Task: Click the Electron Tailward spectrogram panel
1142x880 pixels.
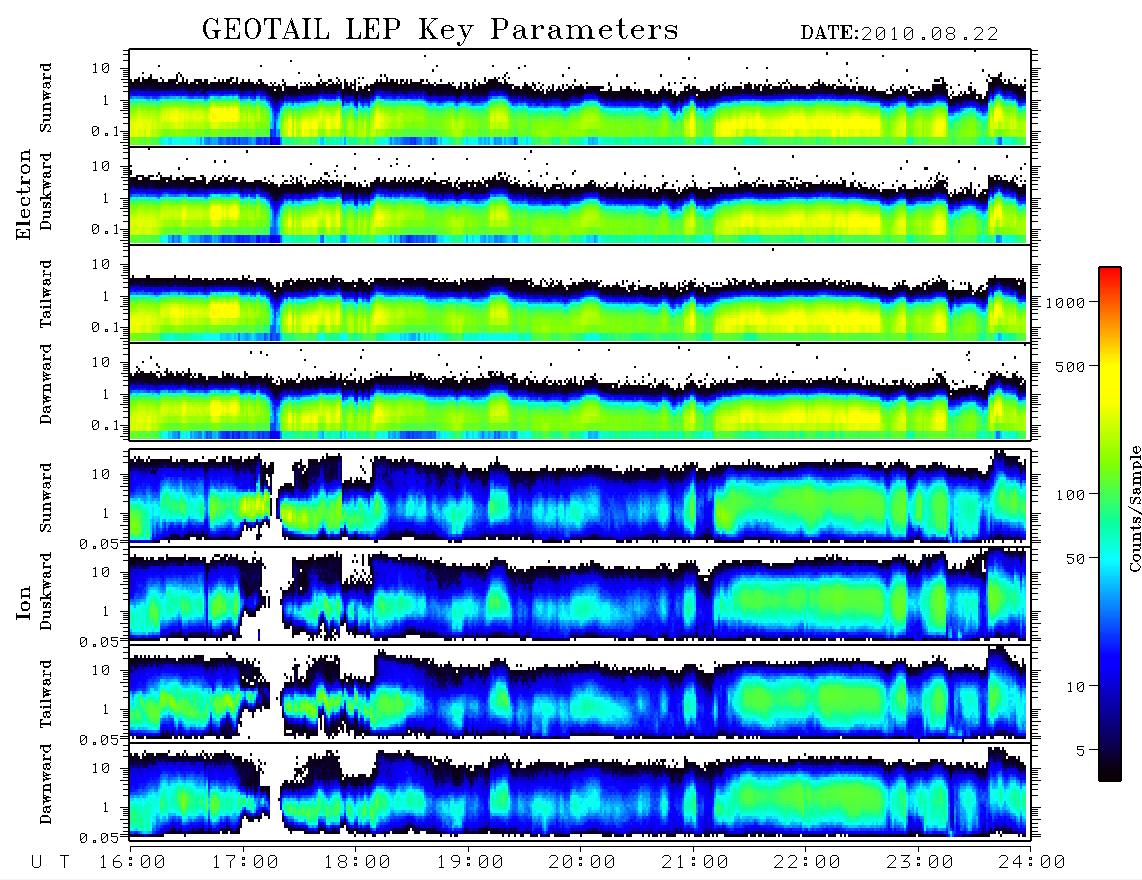Action: pyautogui.click(x=580, y=294)
